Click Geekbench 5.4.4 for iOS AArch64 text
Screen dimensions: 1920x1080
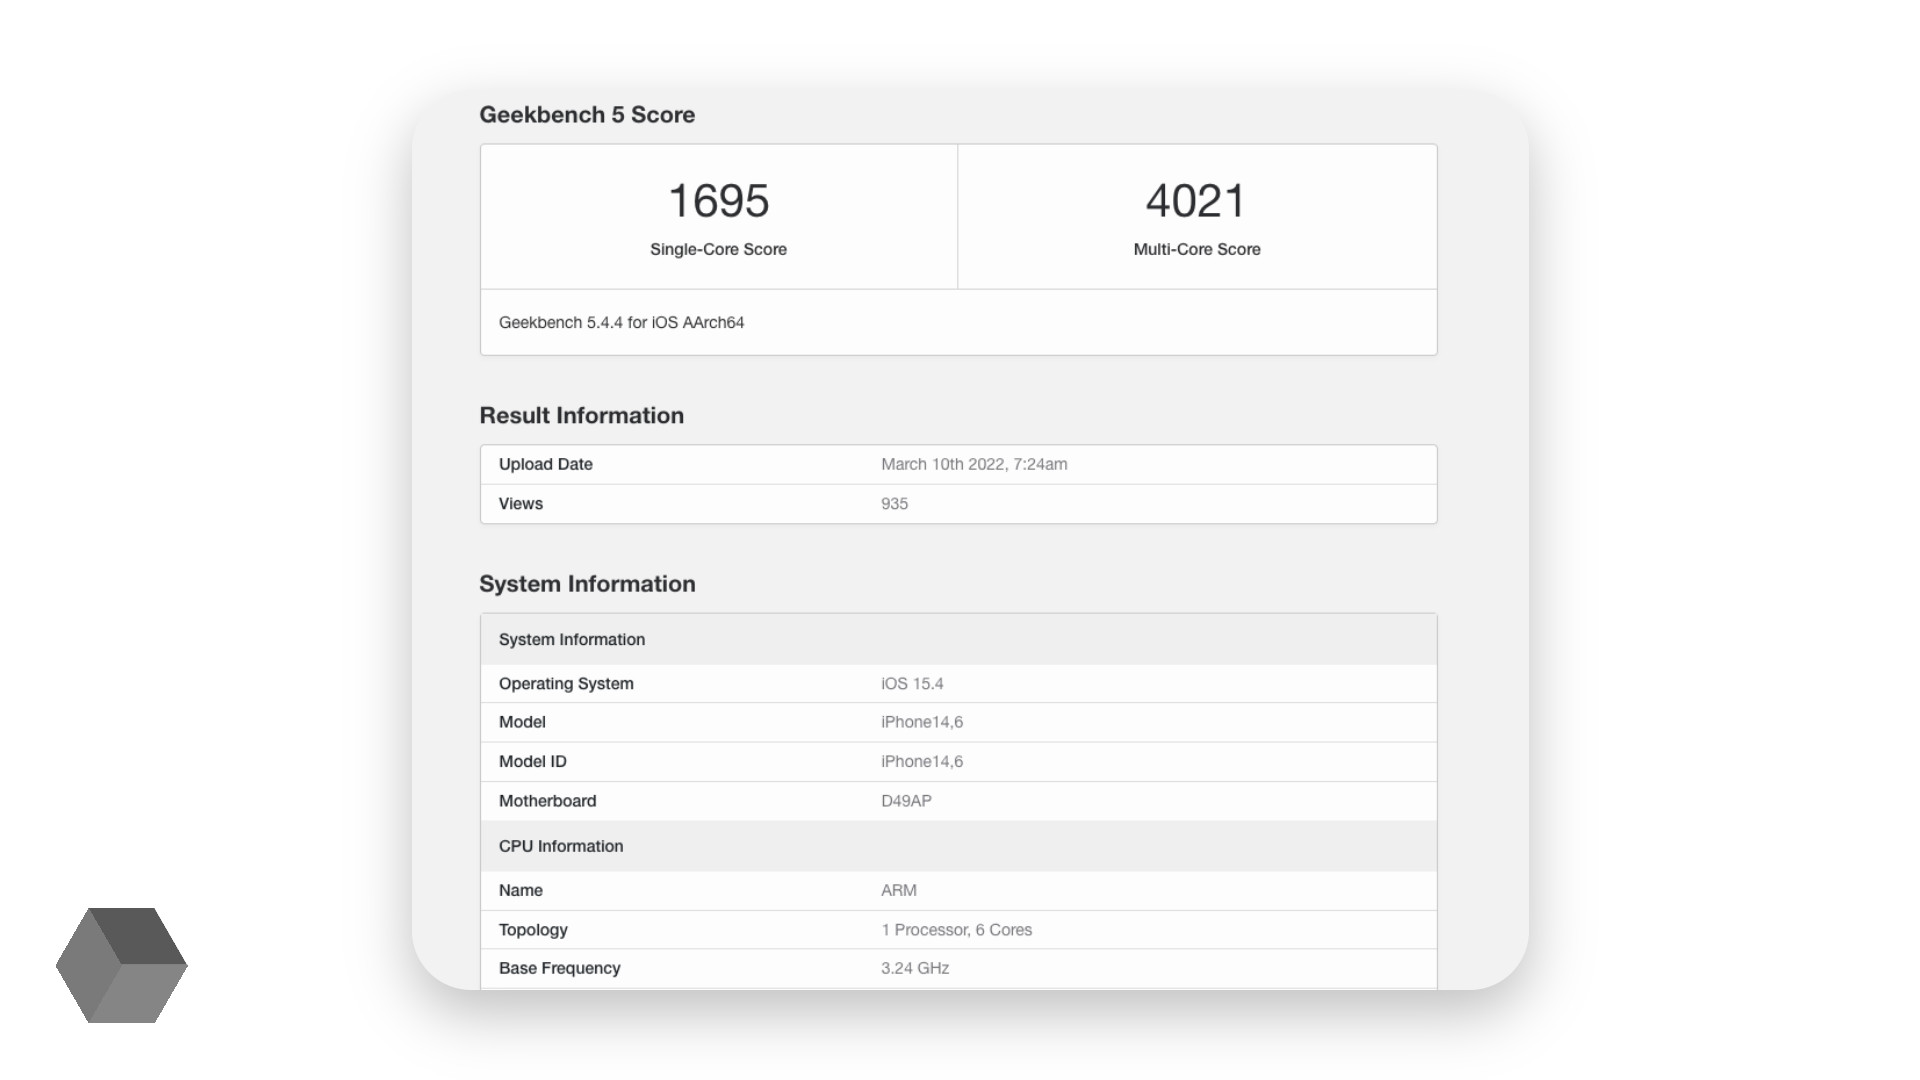621,322
